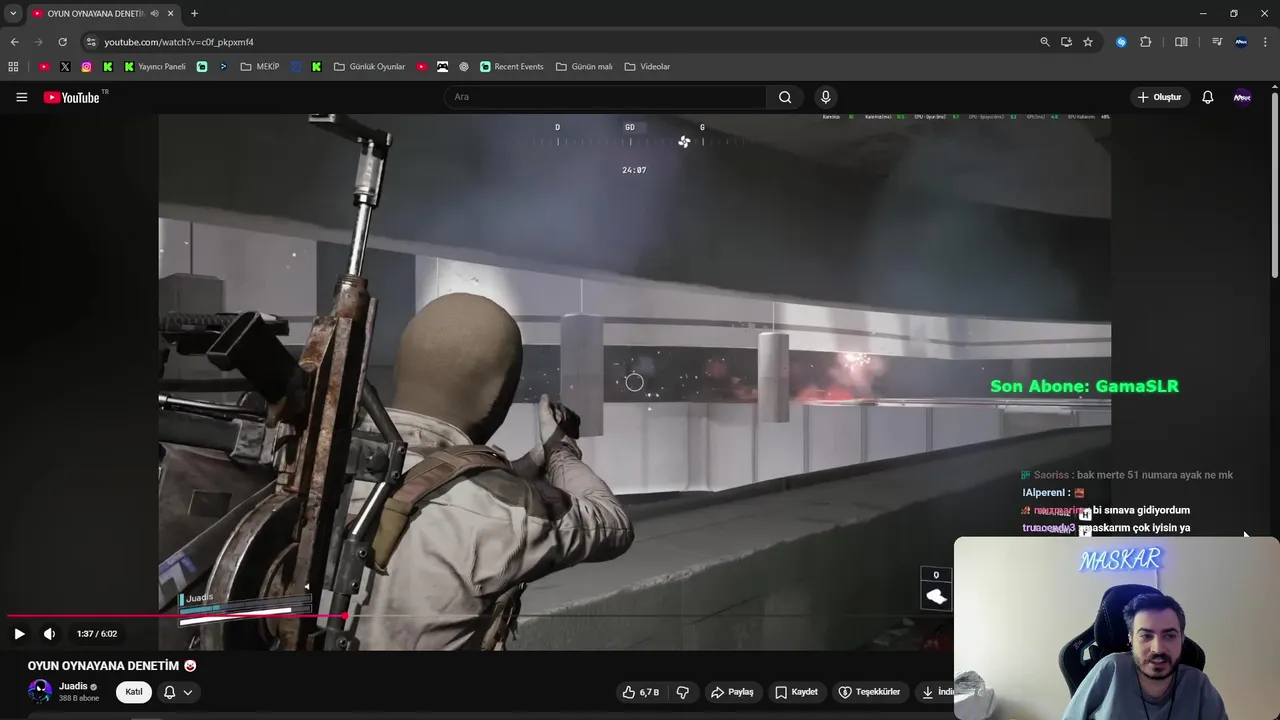This screenshot has height=720, width=1280.
Task: Expand the tab search chevron
Action: [x=13, y=13]
